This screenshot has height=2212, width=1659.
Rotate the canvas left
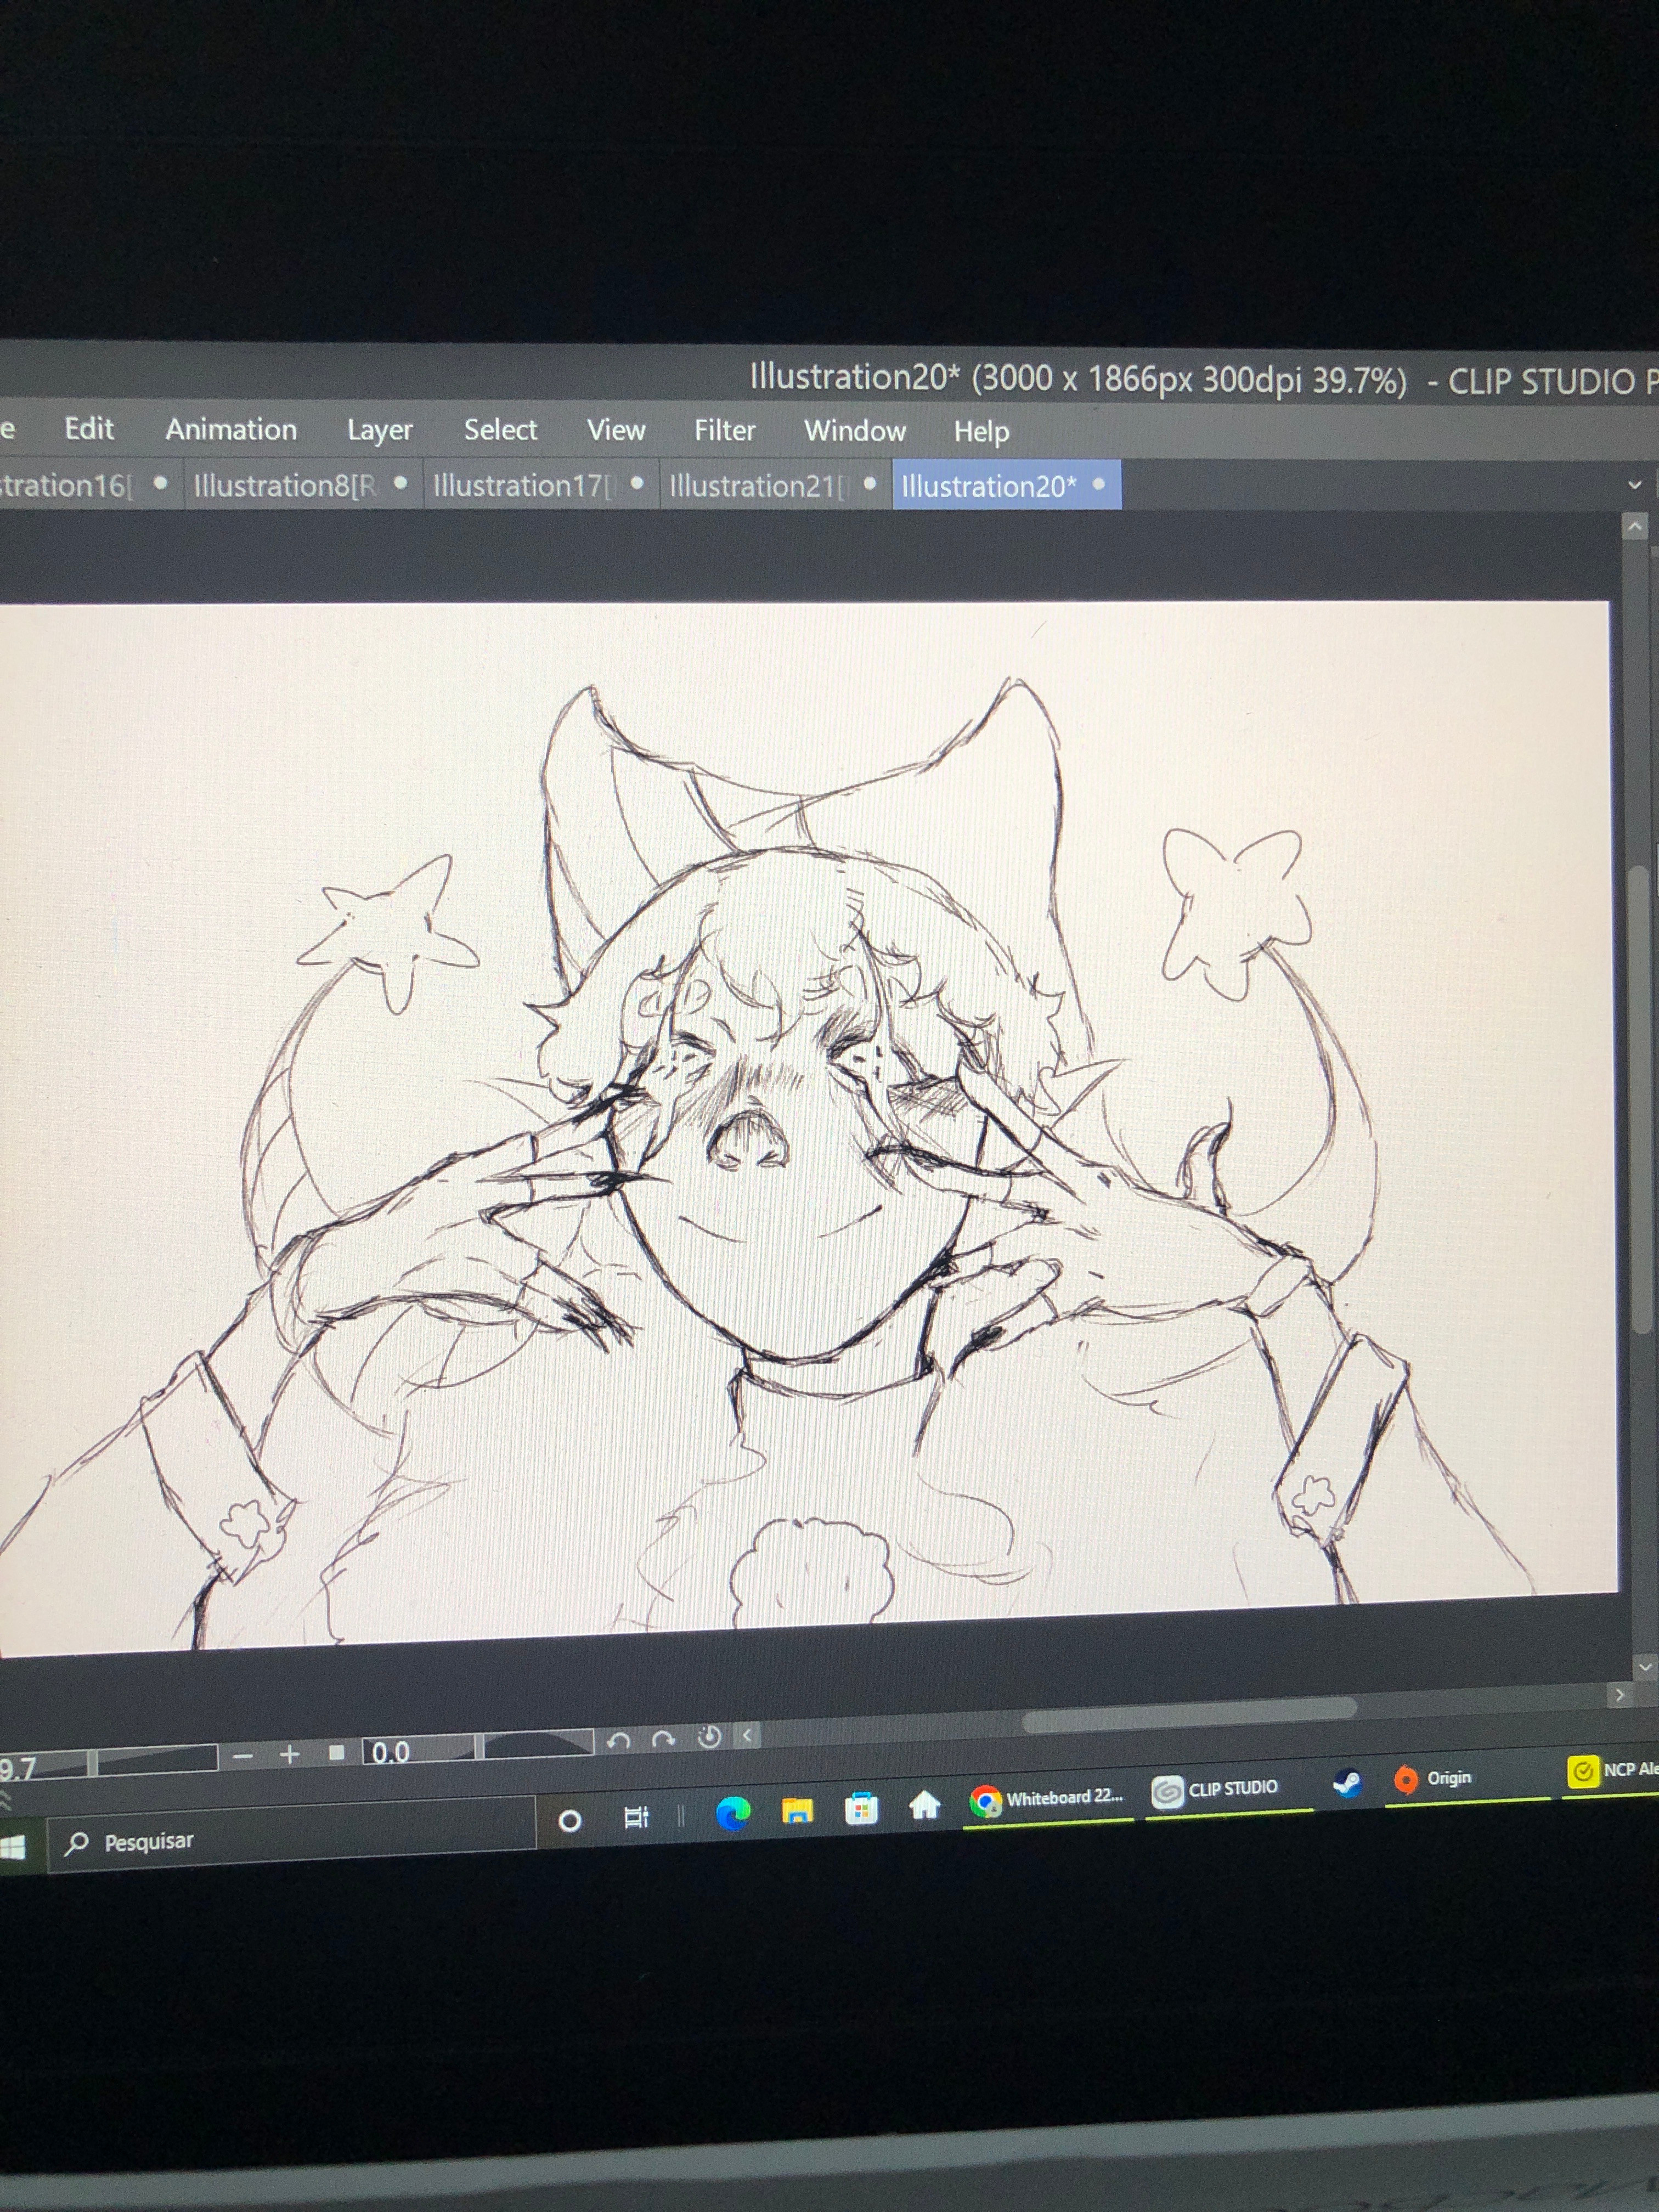(x=619, y=1741)
